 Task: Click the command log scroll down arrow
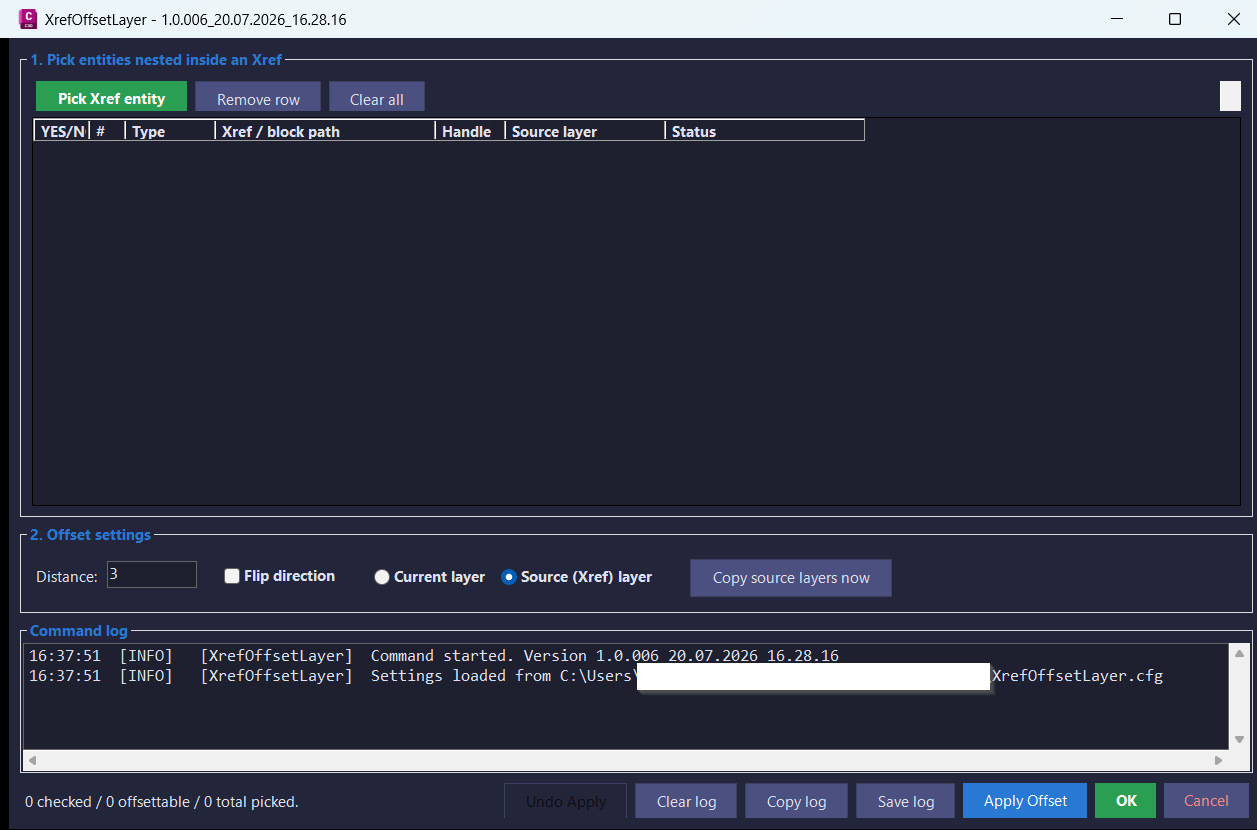click(1239, 739)
